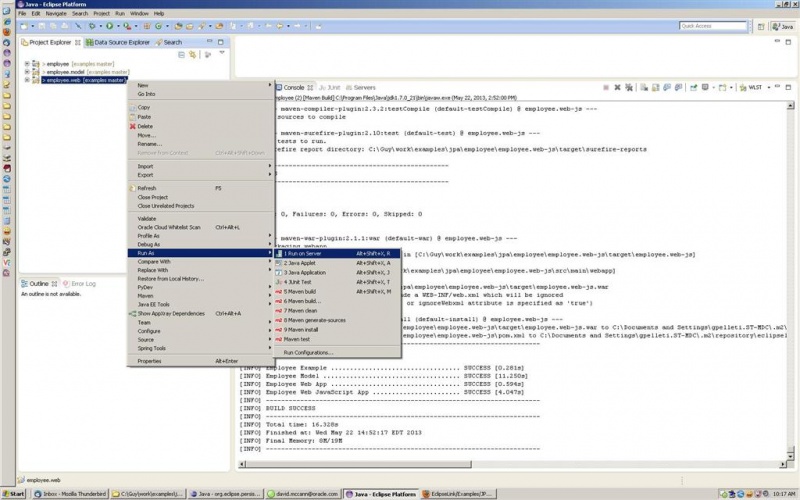The image size is (800, 500).
Task: Choose 5 Maven build in submenu
Action: [x=337, y=292]
